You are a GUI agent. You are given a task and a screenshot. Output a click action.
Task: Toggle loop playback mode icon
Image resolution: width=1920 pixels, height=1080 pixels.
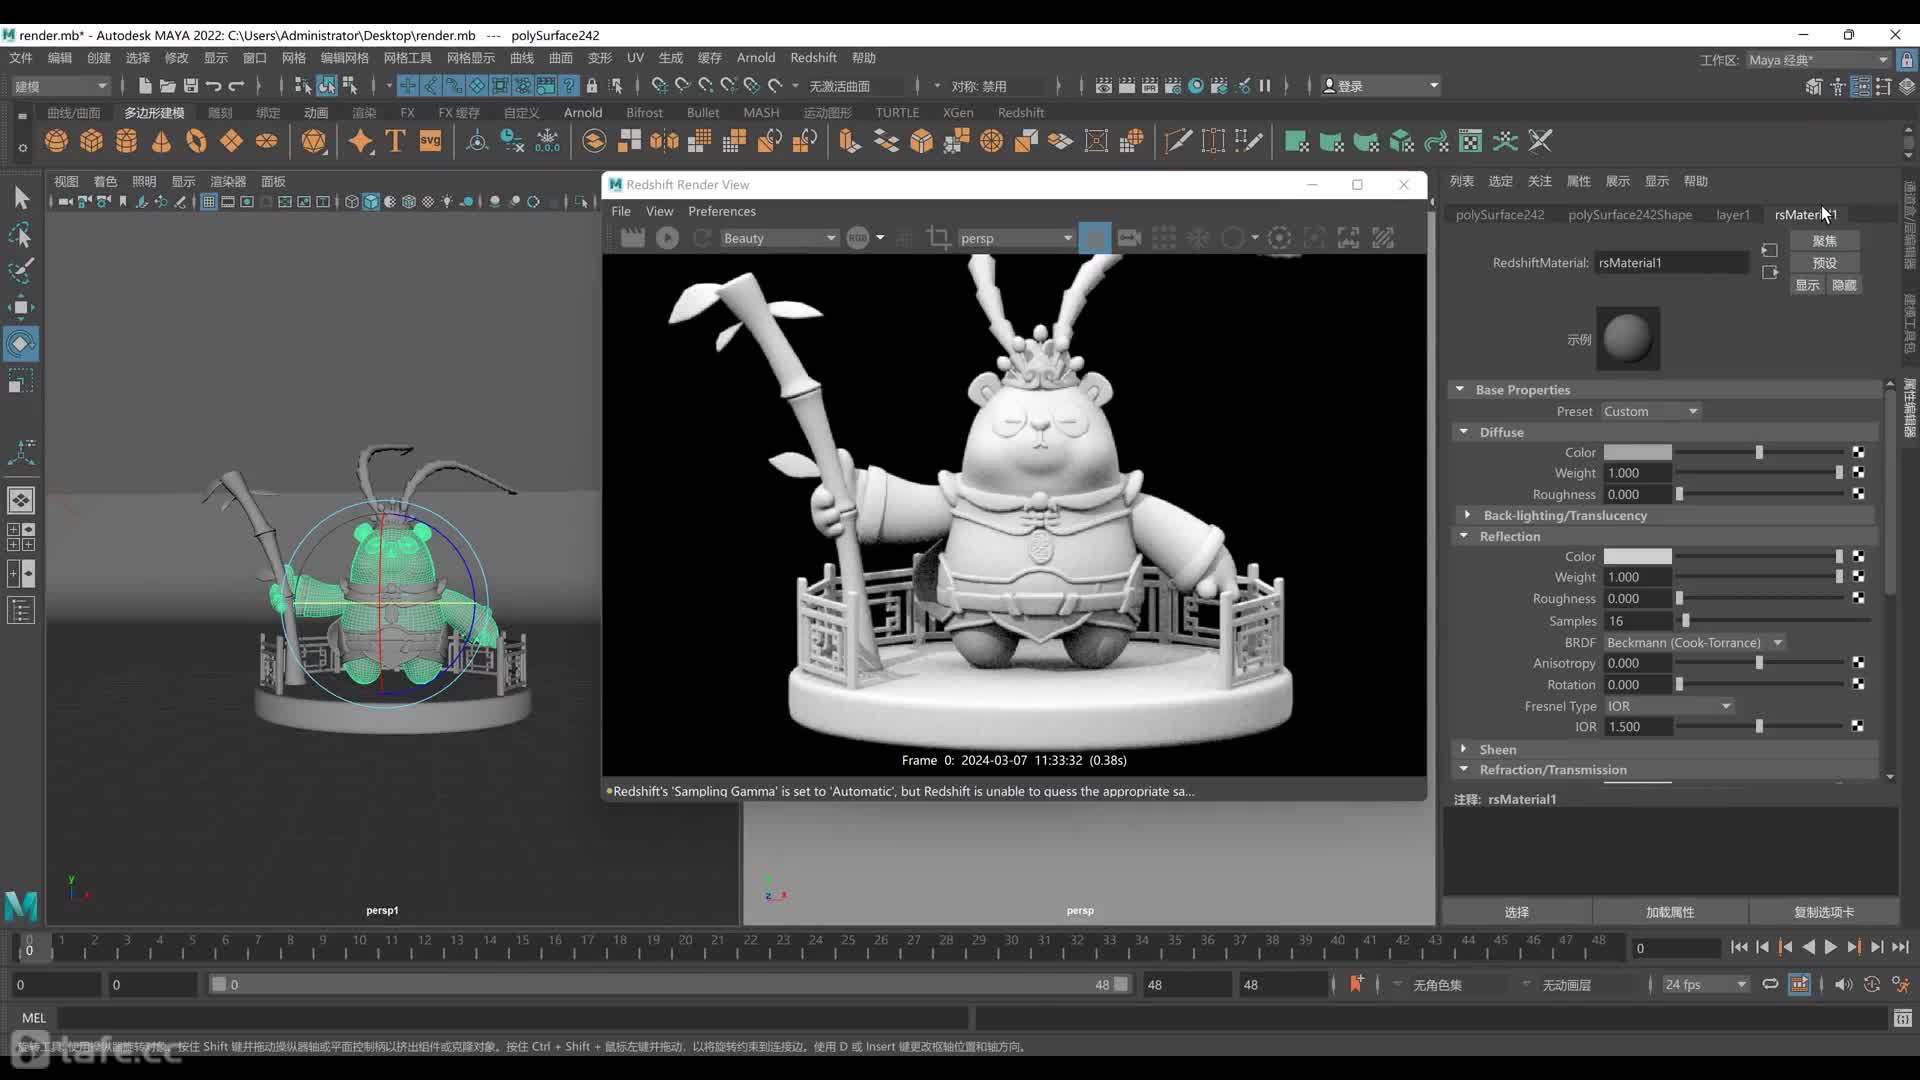[1770, 984]
